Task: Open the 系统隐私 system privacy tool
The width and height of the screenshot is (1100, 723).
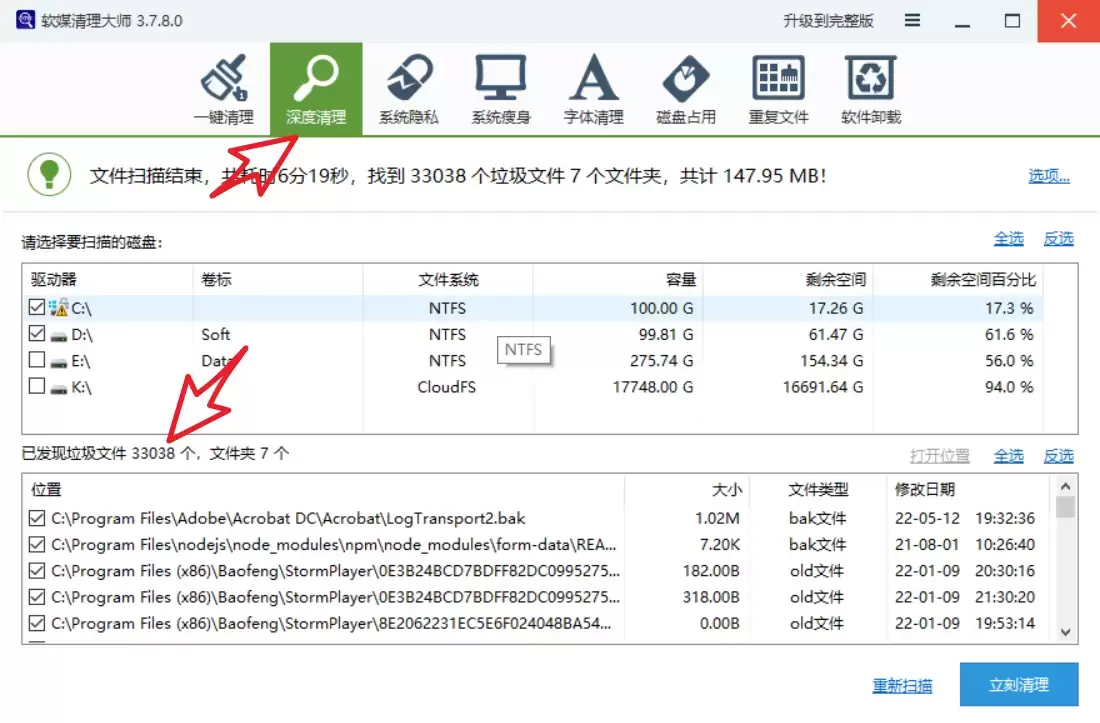Action: (x=409, y=90)
